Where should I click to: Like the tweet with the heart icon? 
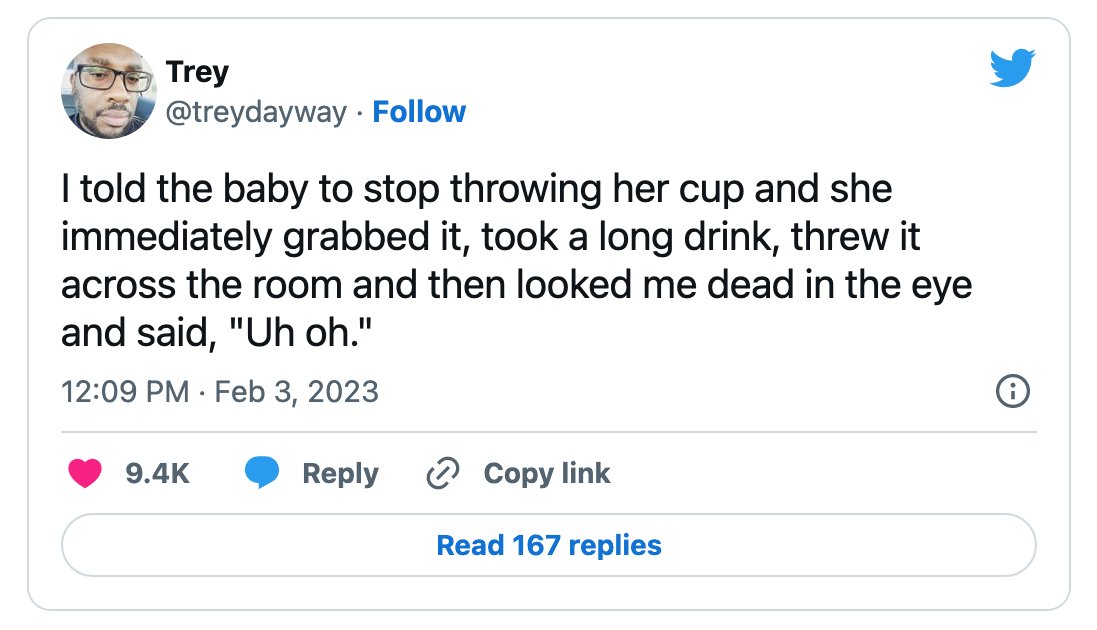coord(85,473)
